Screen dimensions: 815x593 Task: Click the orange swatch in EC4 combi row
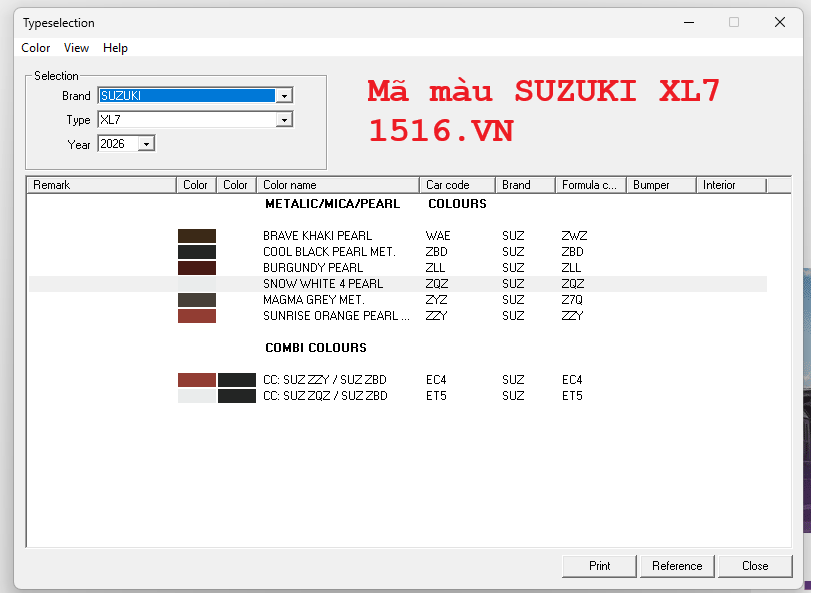196,380
